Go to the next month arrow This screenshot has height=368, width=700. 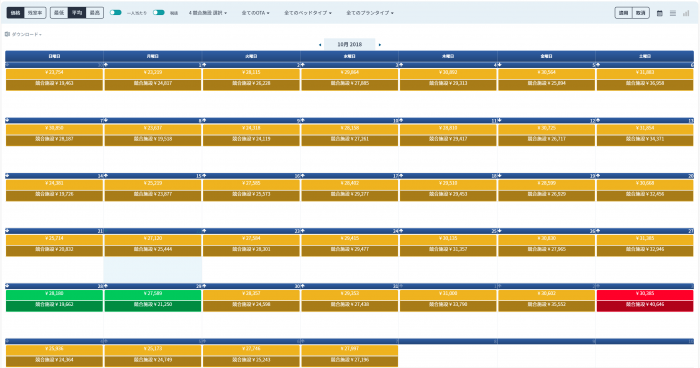click(380, 45)
